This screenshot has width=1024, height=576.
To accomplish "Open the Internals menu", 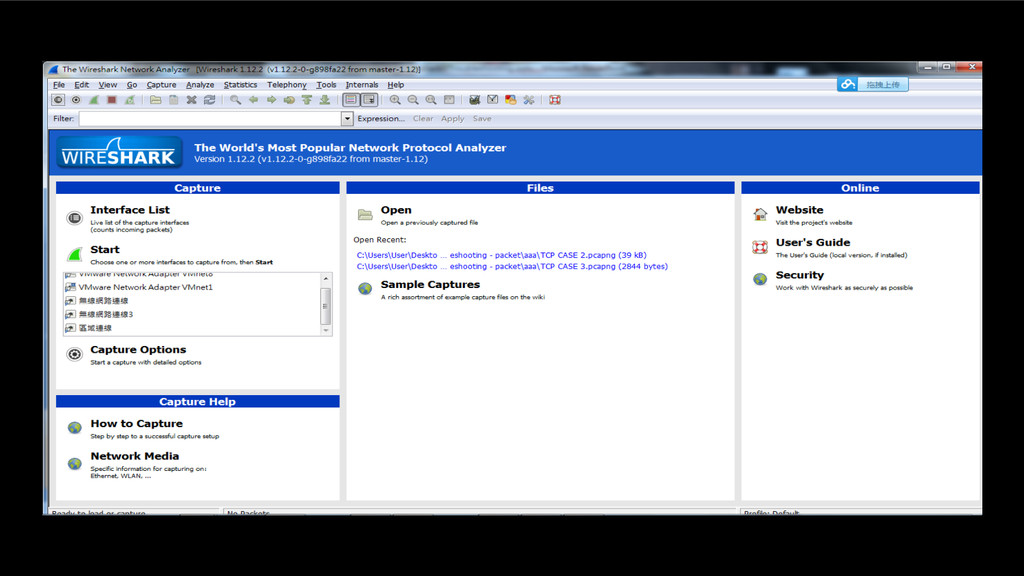I will (x=362, y=85).
